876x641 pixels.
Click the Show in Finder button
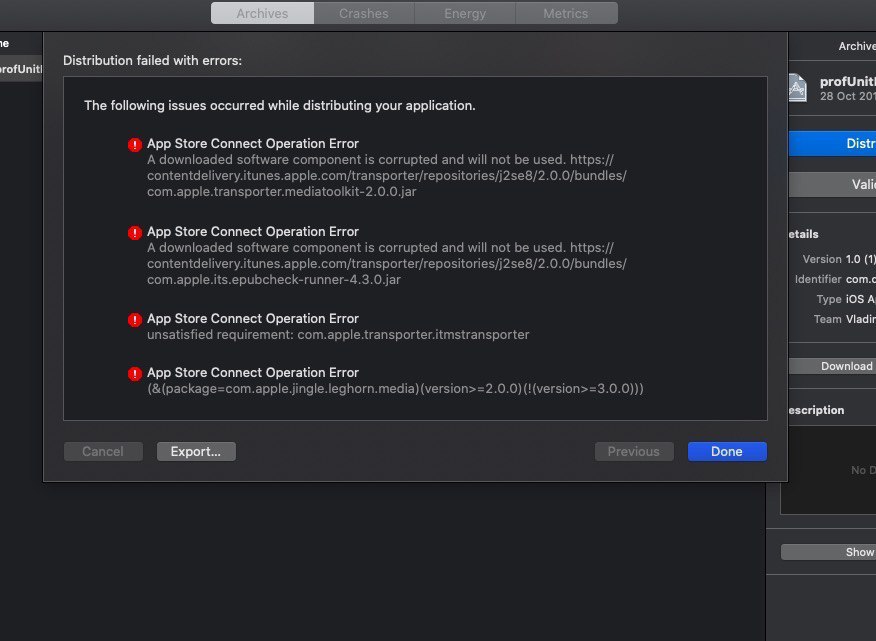tap(829, 552)
